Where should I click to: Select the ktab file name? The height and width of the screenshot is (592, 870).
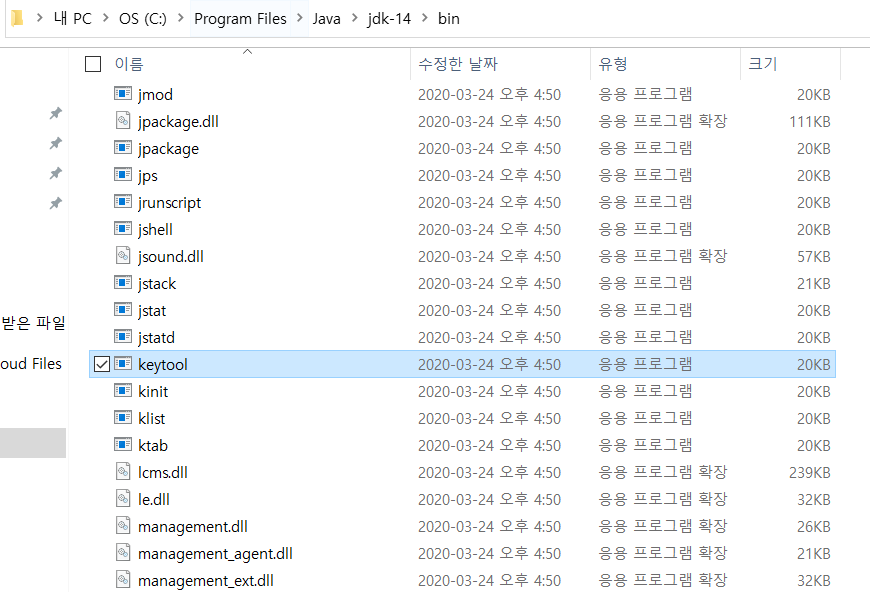click(x=153, y=445)
